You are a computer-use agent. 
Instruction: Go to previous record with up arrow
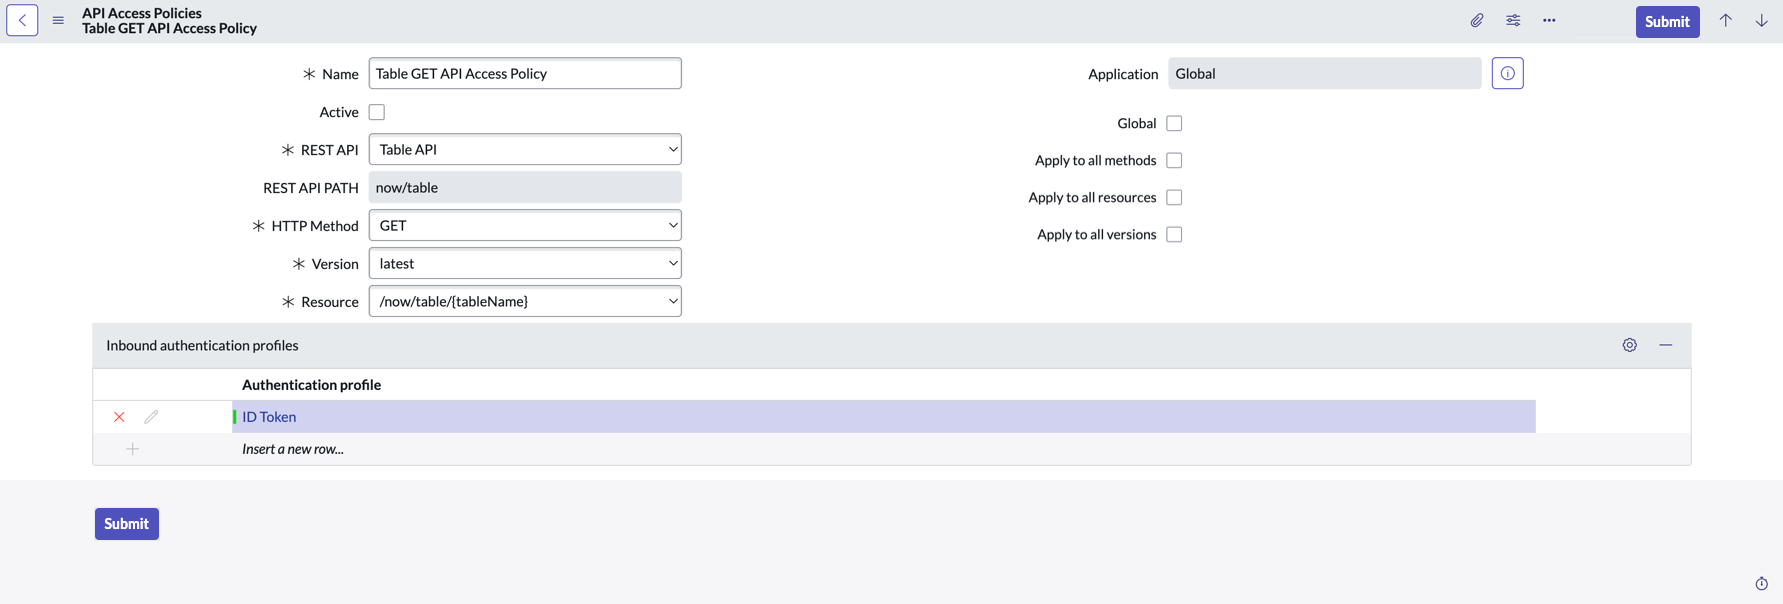pyautogui.click(x=1726, y=21)
